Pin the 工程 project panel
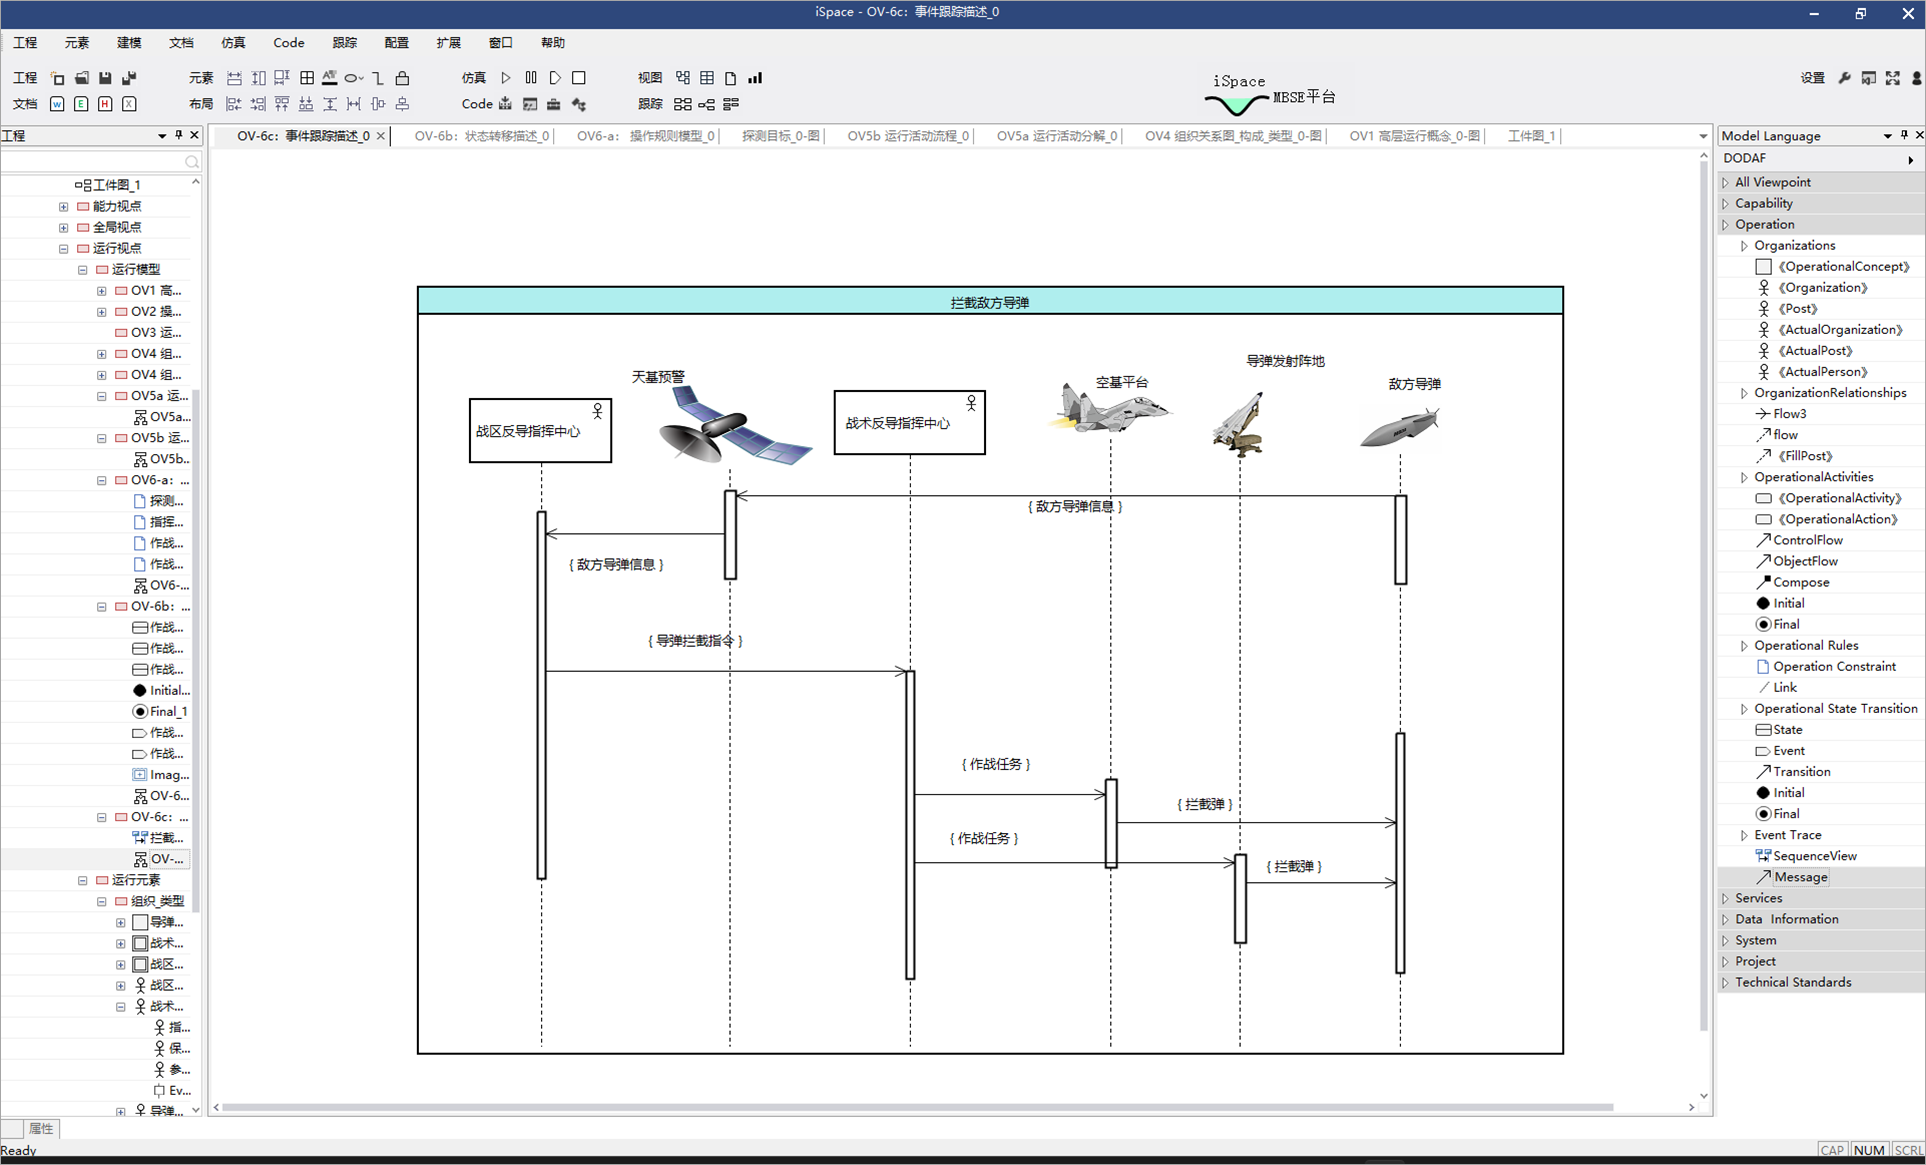The width and height of the screenshot is (1926, 1165). click(x=179, y=135)
